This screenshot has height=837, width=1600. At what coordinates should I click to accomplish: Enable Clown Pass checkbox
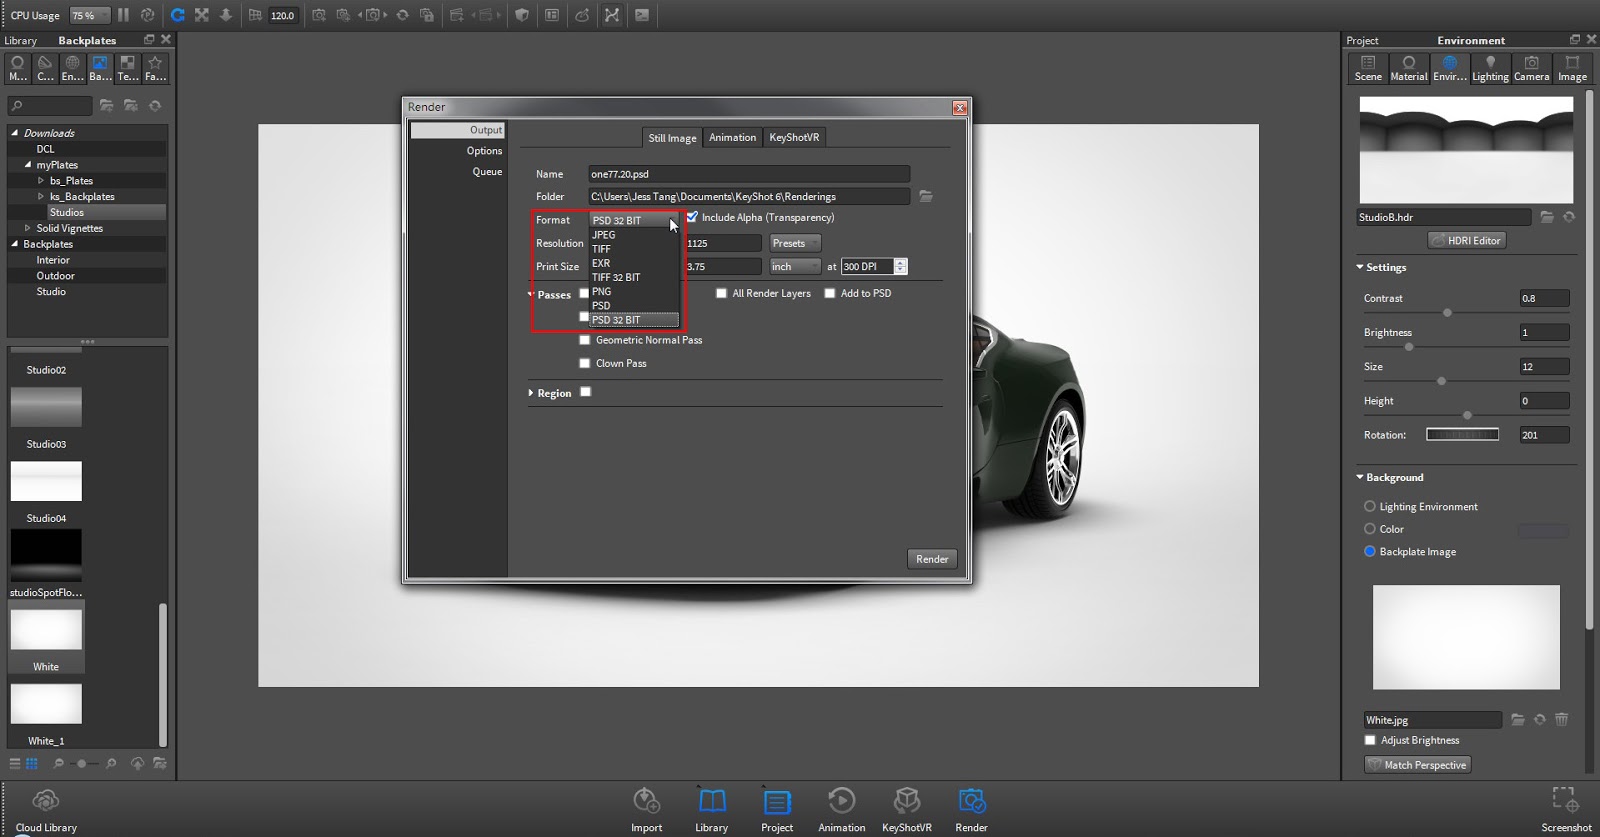click(x=585, y=363)
